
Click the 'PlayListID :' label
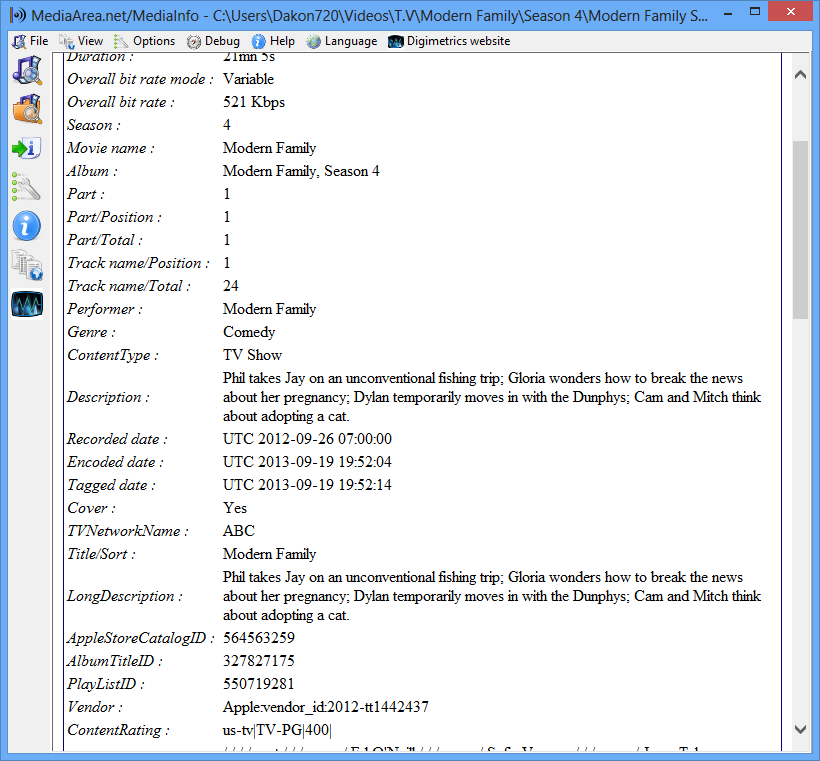tap(106, 684)
